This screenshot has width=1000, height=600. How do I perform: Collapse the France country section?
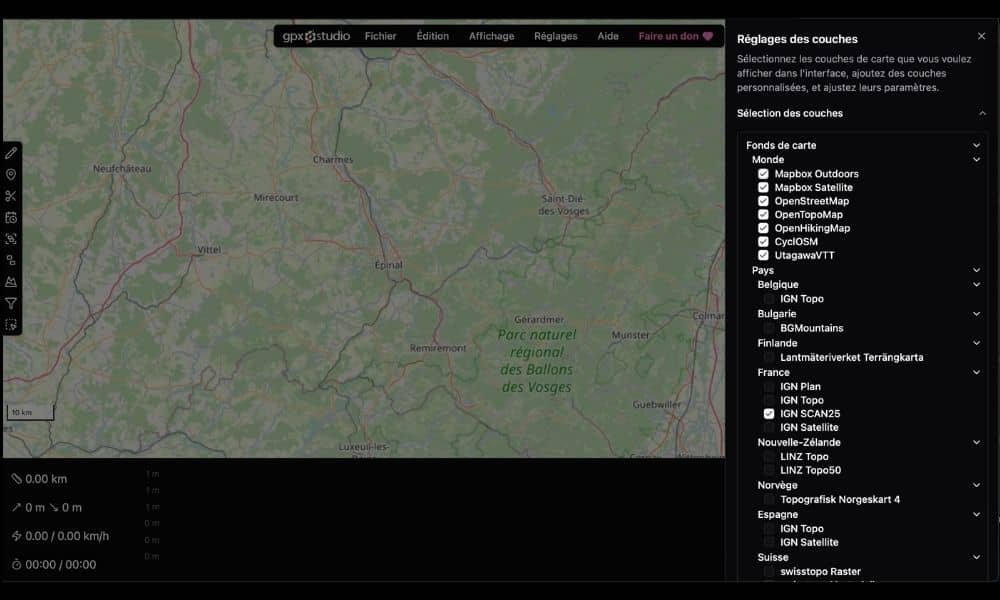977,372
